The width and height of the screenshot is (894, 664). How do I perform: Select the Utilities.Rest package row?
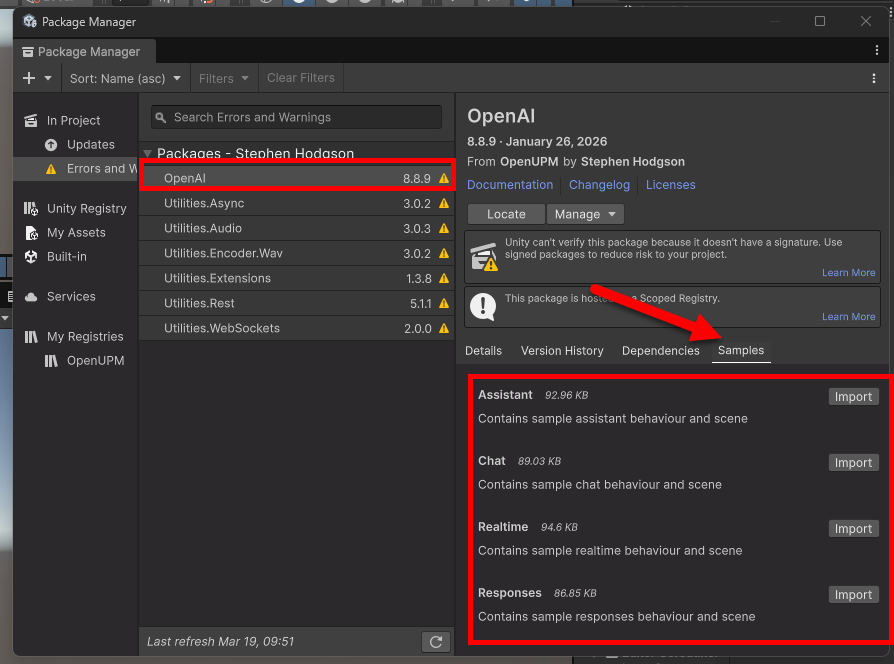click(296, 304)
